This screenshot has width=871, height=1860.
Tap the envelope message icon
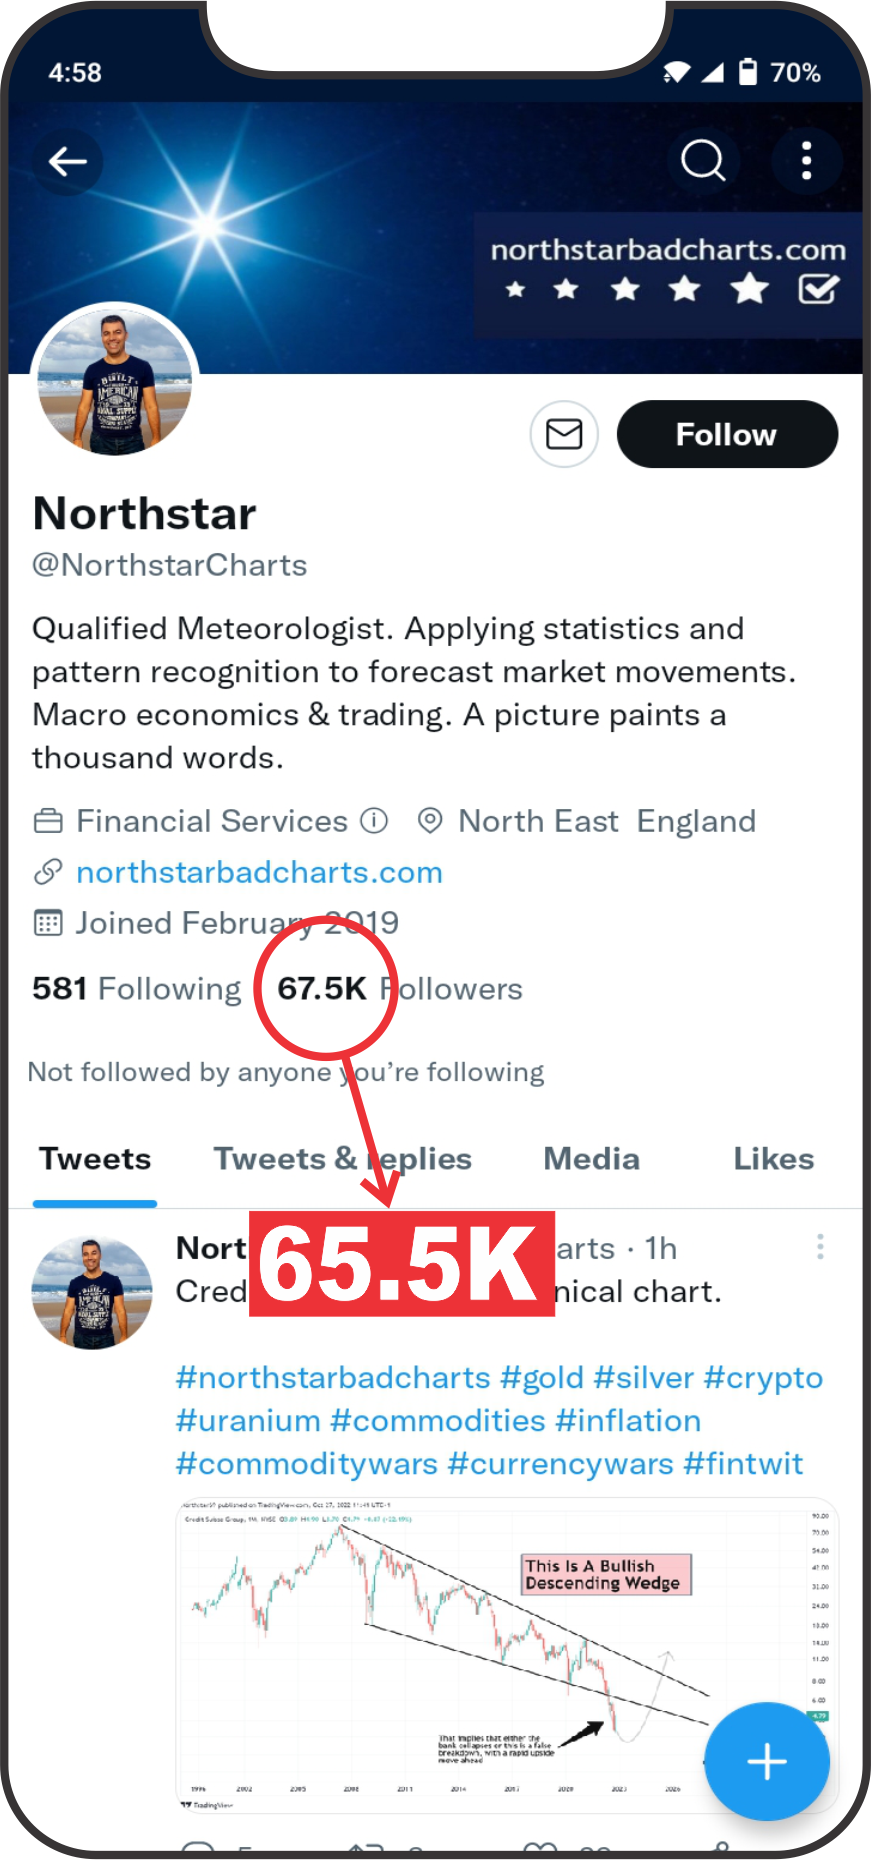(x=564, y=434)
